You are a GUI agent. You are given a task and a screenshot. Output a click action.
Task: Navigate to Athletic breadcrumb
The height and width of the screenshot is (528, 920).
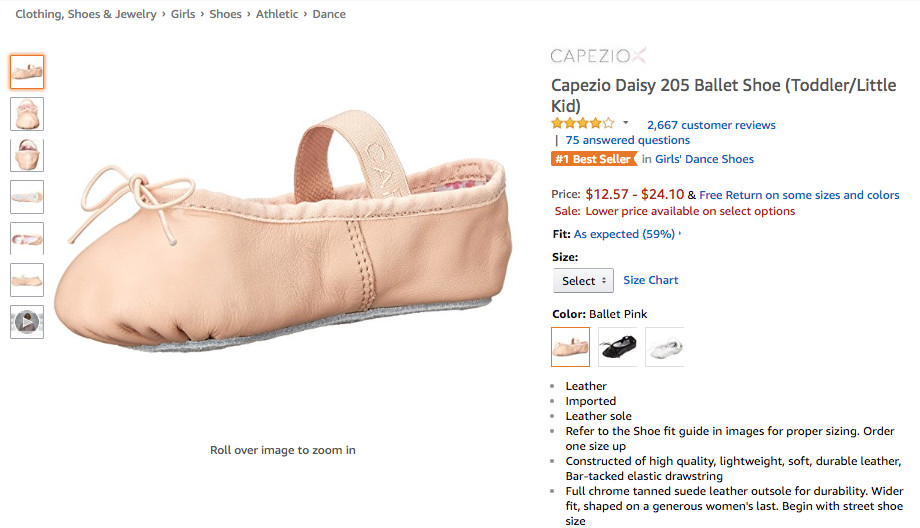pyautogui.click(x=277, y=14)
